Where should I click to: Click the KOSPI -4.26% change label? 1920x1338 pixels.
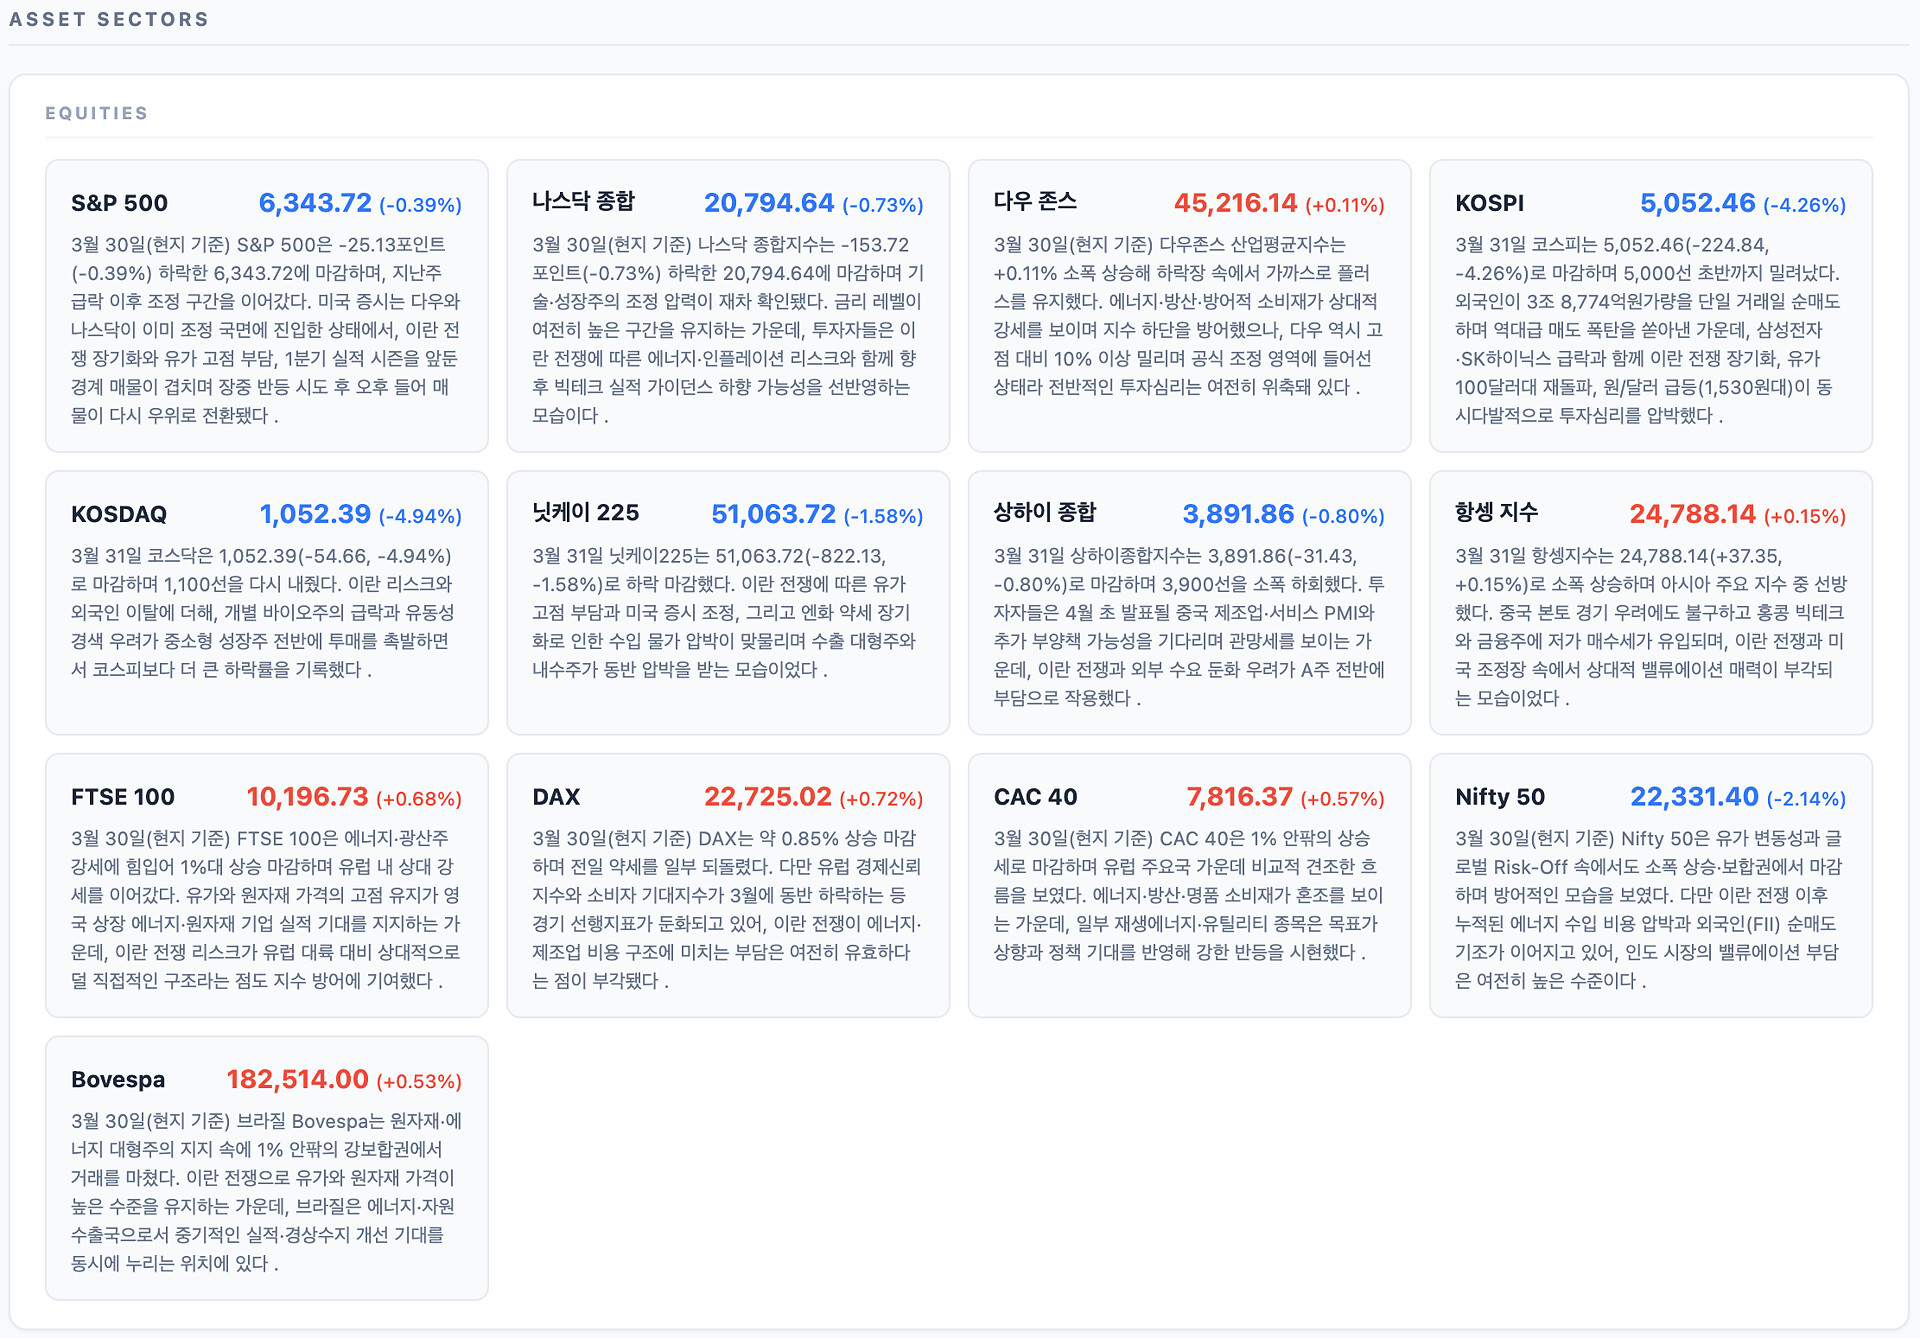click(1804, 205)
